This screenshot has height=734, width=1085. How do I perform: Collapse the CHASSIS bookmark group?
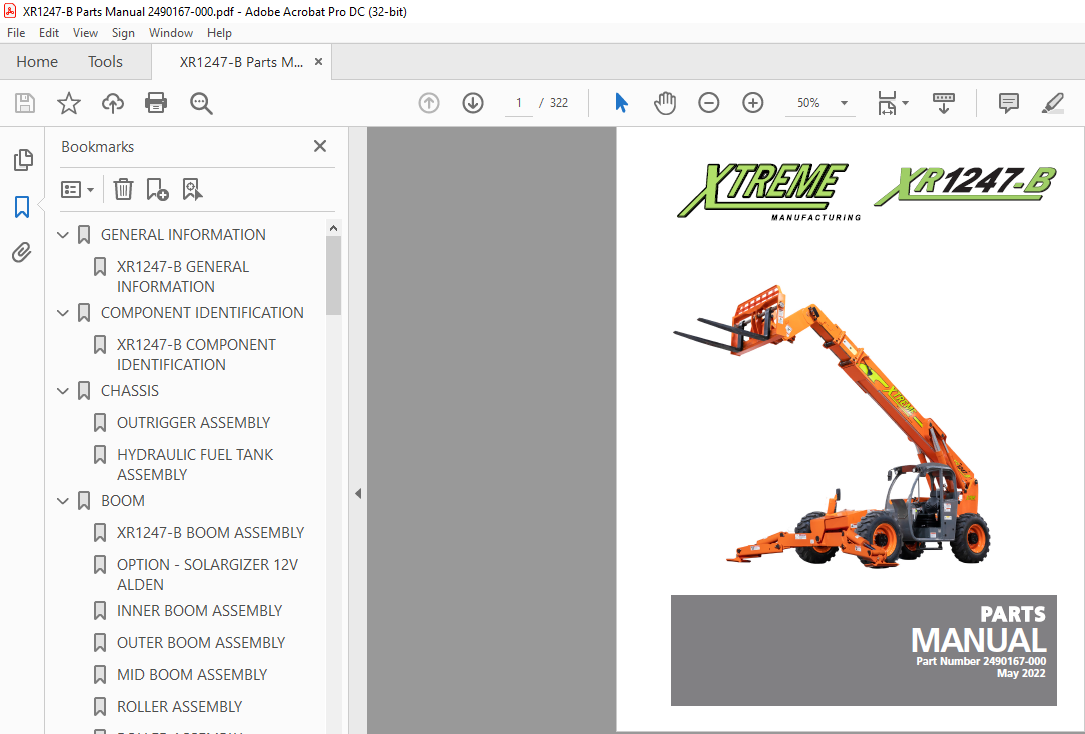pyautogui.click(x=63, y=392)
